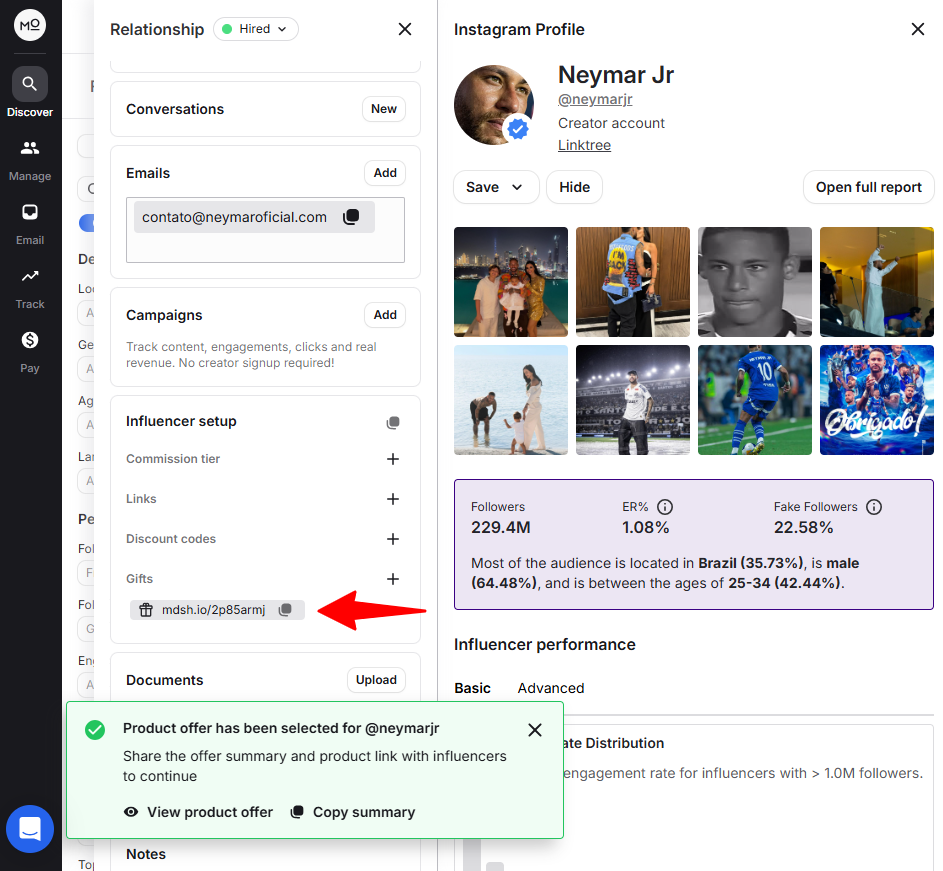
Task: Open the number 10 jersey photo
Action: 755,400
